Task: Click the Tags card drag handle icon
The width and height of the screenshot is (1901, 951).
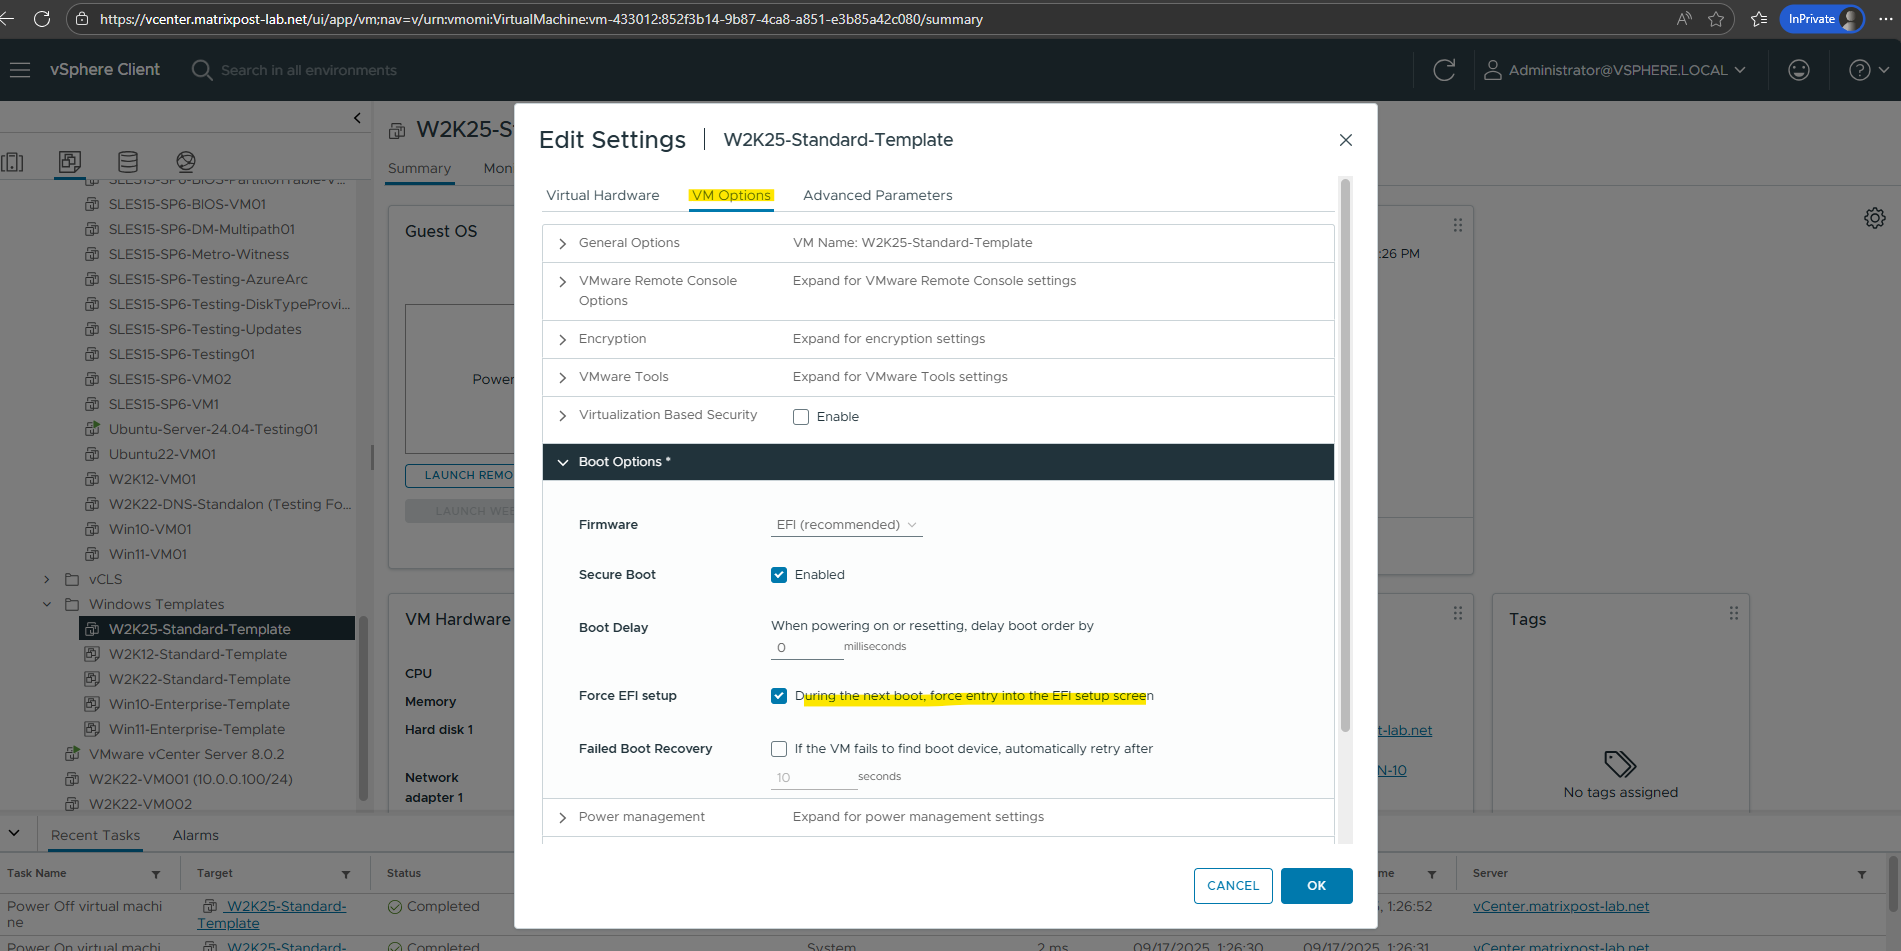Action: point(1734,613)
